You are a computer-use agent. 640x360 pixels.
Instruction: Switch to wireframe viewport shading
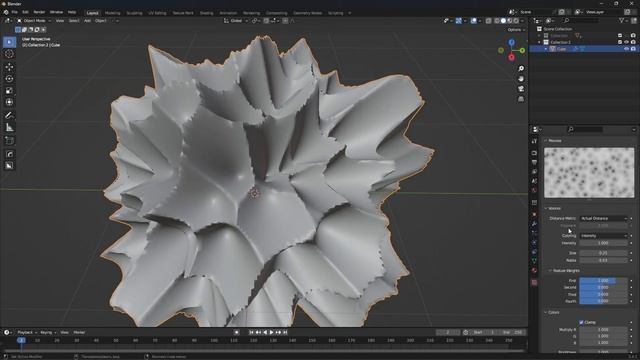(497, 20)
